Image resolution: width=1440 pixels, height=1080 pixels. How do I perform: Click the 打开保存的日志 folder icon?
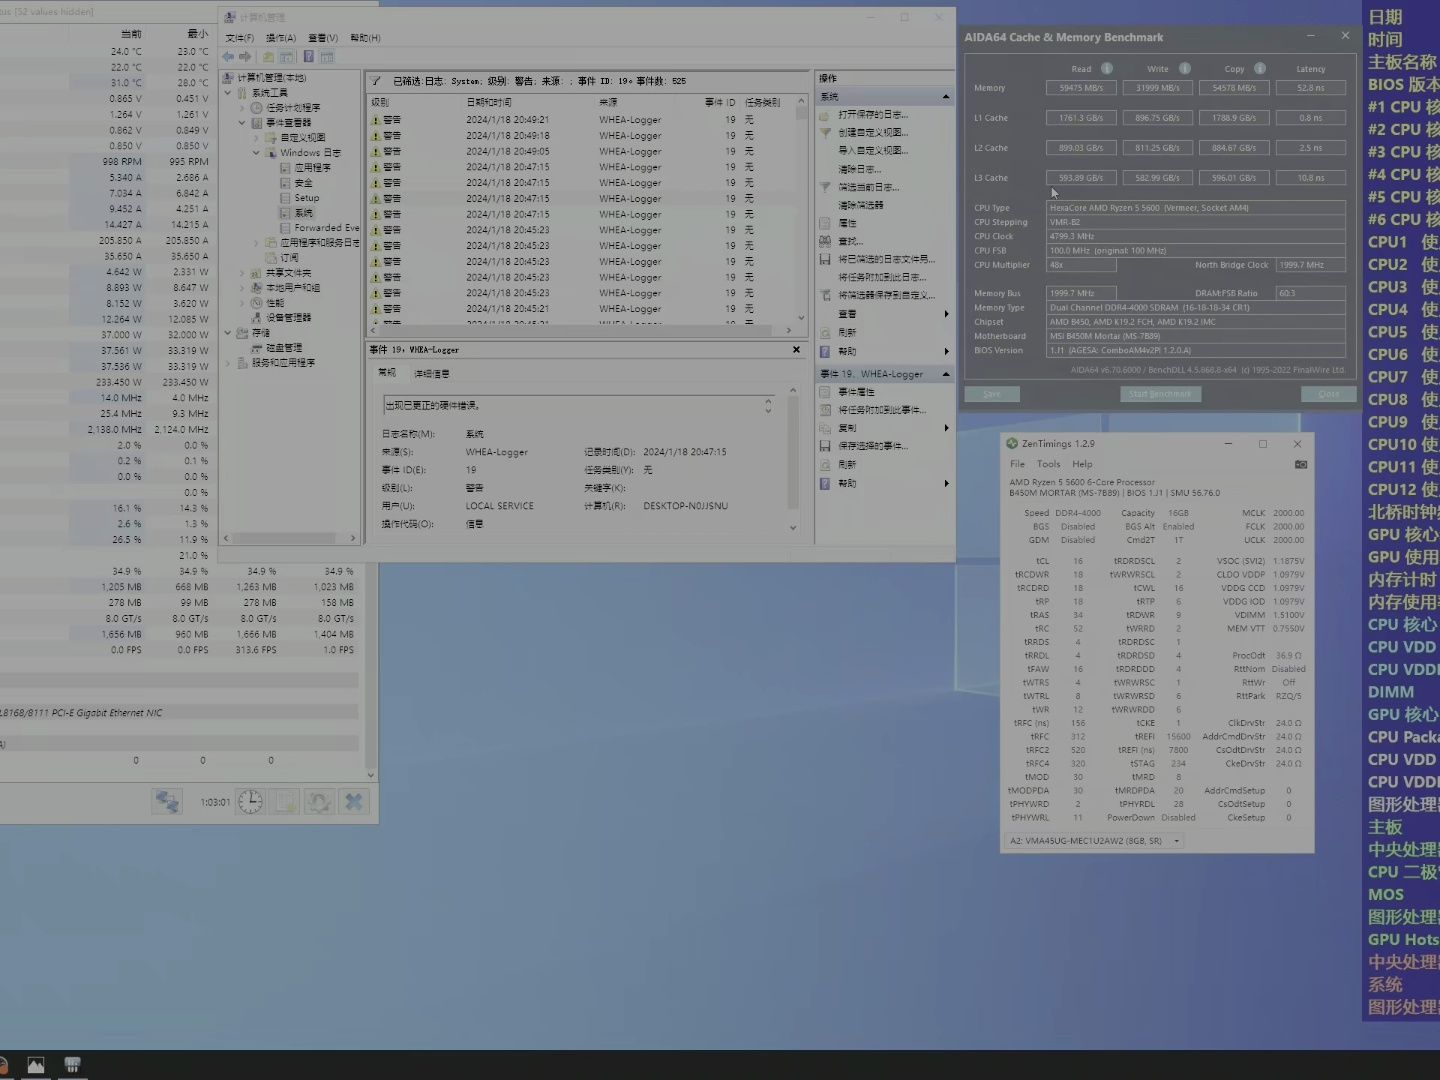pyautogui.click(x=825, y=114)
